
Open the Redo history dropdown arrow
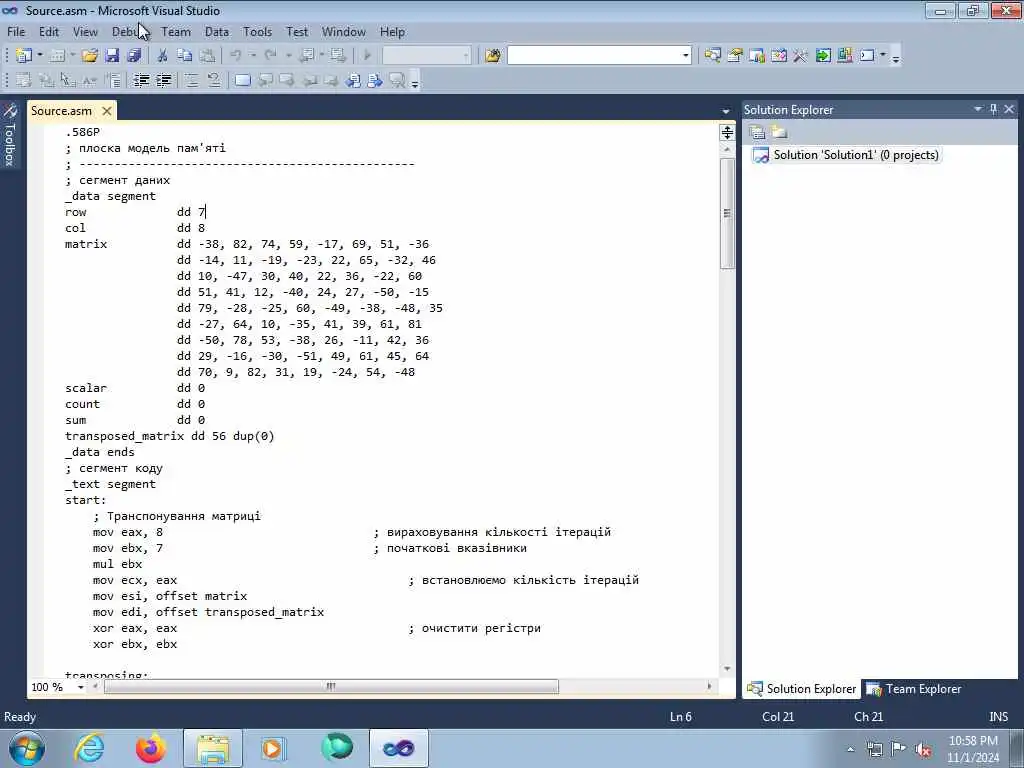point(287,56)
